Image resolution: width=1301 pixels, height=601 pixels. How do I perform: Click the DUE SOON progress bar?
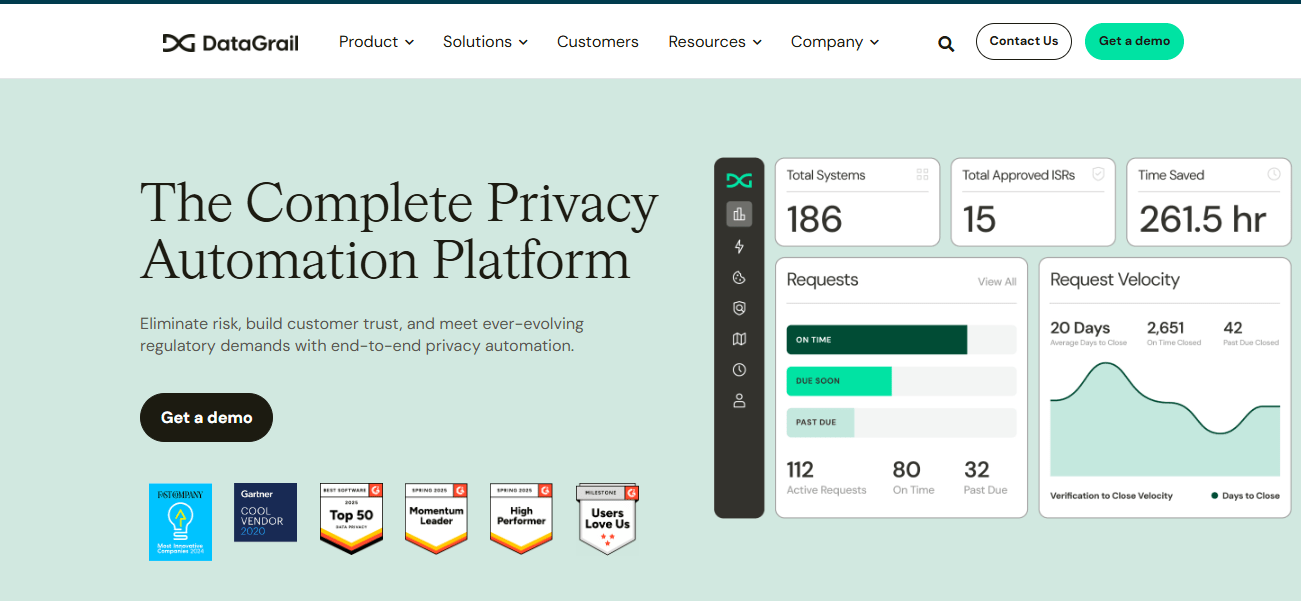(x=901, y=381)
